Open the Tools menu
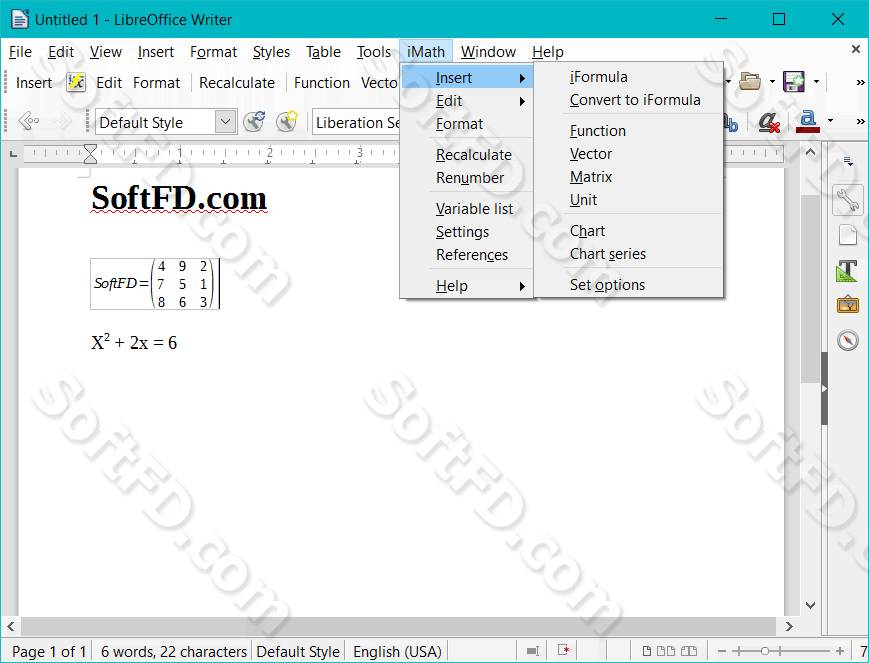Viewport: 869px width, 663px height. tap(374, 52)
